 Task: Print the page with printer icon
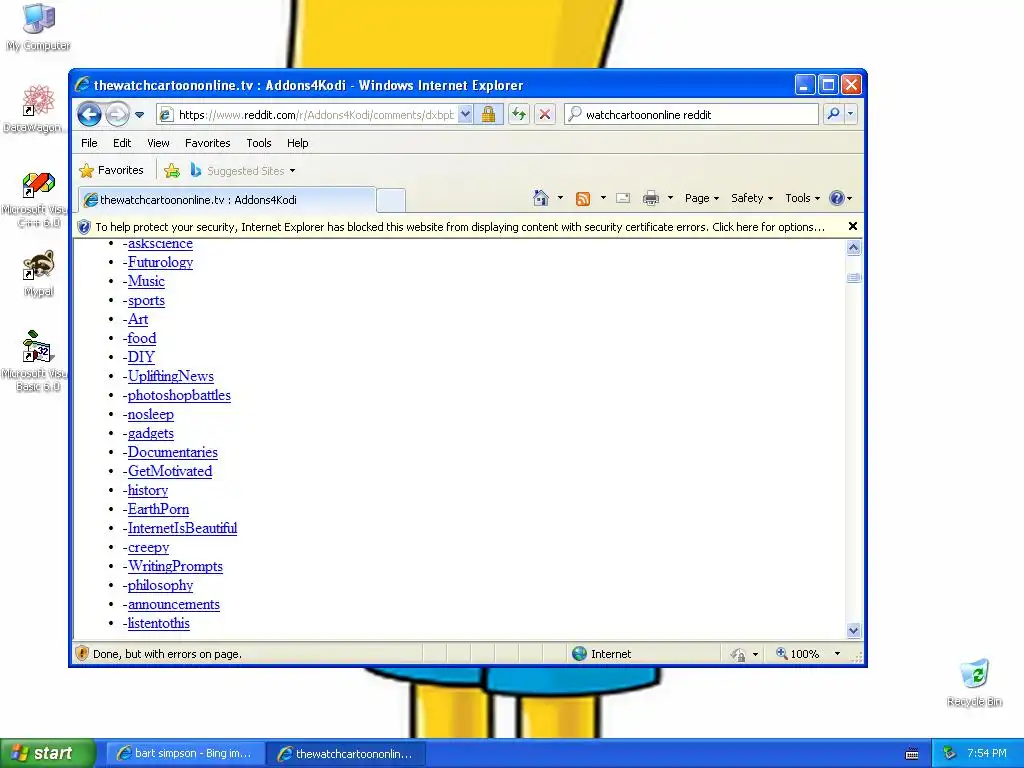[650, 199]
